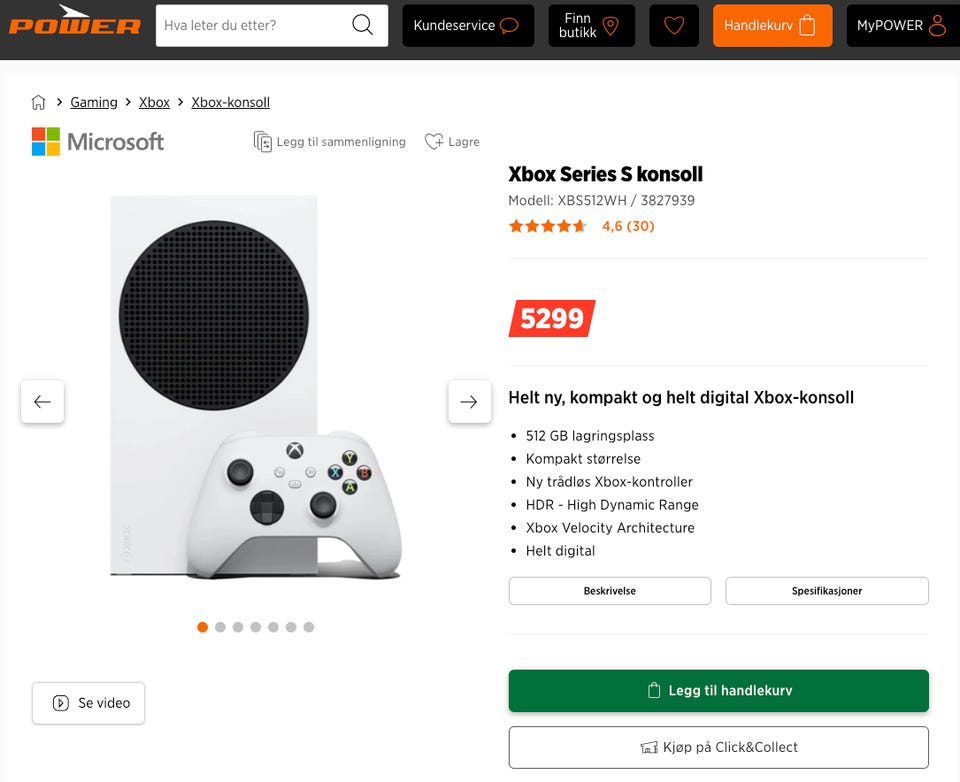The image size is (960, 782).
Task: Open the Finn butikk store locator
Action: pos(591,25)
